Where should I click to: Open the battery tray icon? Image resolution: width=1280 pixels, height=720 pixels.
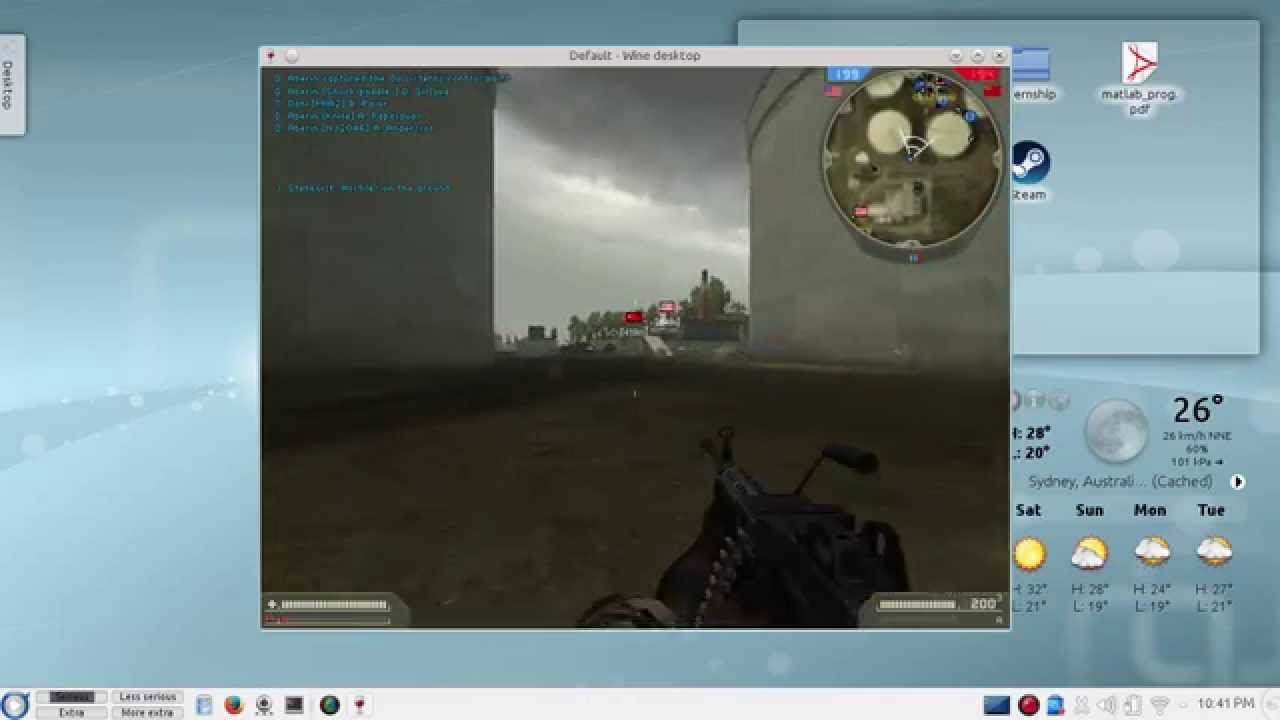(1134, 705)
